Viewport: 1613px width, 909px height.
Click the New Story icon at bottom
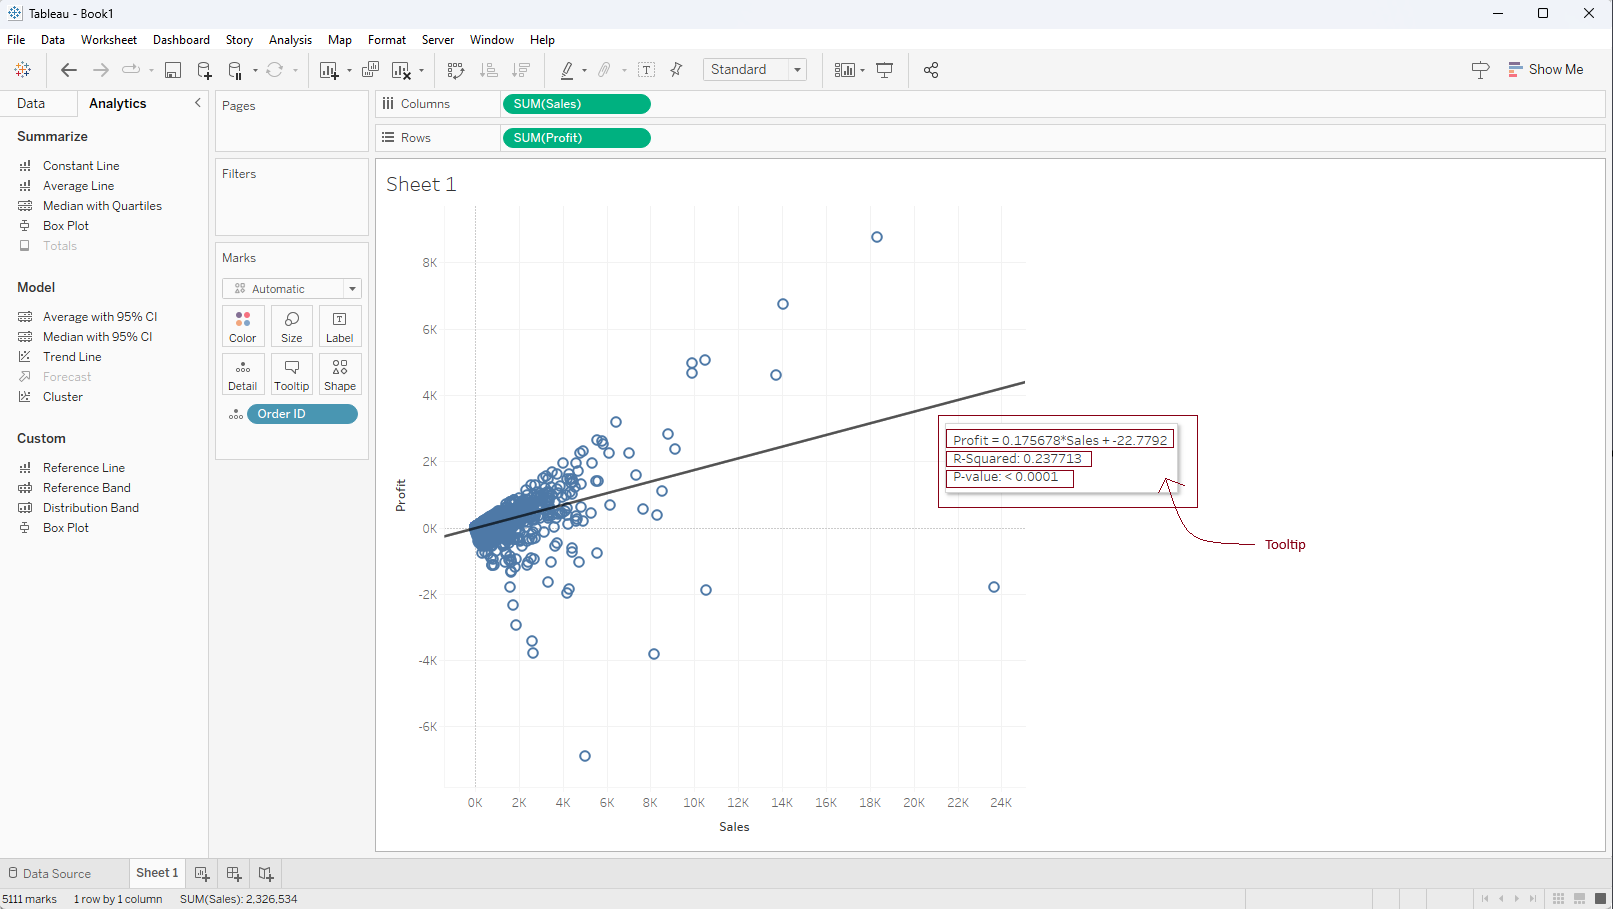tap(266, 874)
